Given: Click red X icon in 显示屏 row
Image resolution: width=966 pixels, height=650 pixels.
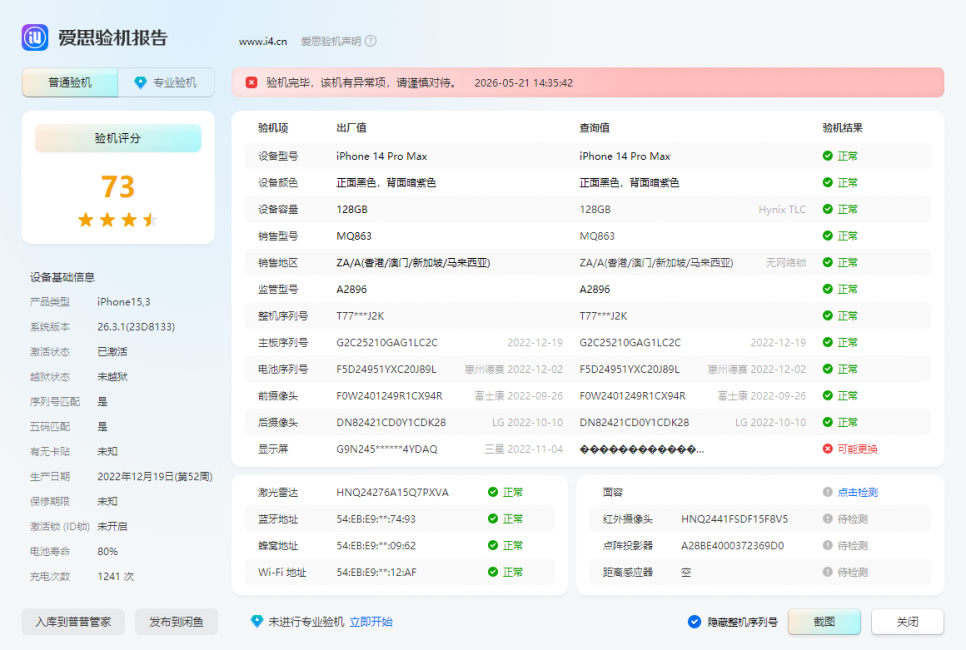Looking at the screenshot, I should (827, 449).
